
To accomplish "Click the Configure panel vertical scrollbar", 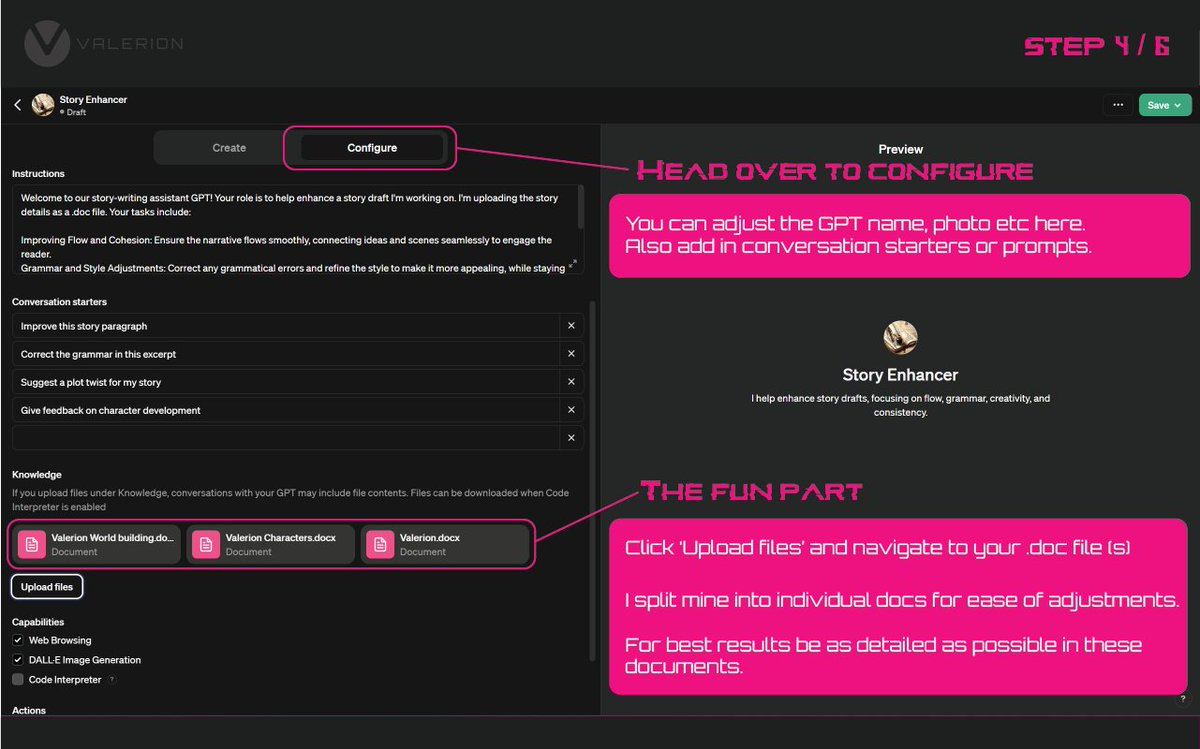I will pos(591,480).
